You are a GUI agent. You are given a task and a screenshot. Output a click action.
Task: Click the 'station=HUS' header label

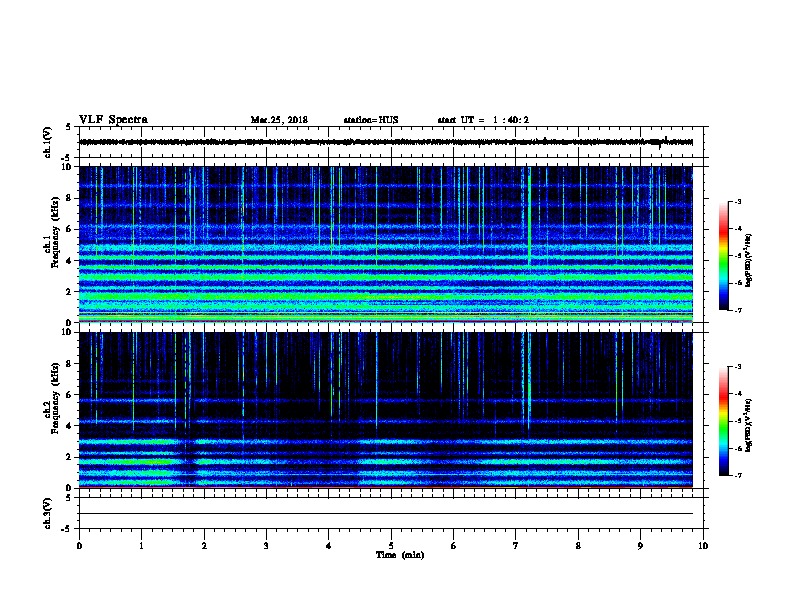click(371, 120)
